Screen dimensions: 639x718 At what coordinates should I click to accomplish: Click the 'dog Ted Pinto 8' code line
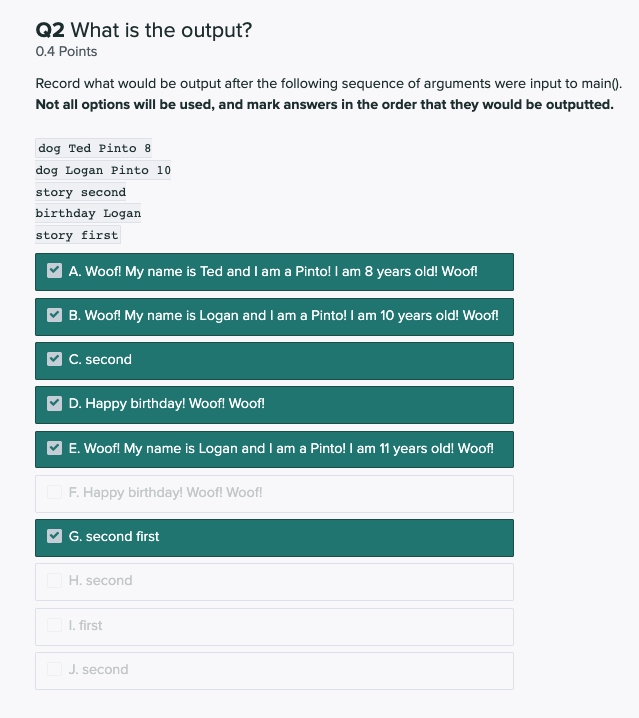point(94,148)
